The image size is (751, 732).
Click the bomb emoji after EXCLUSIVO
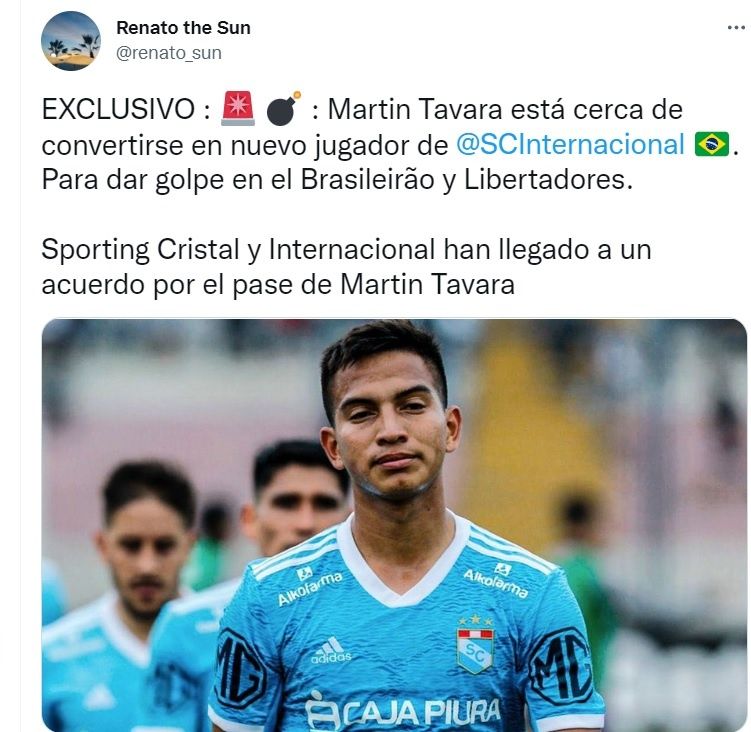tap(283, 108)
